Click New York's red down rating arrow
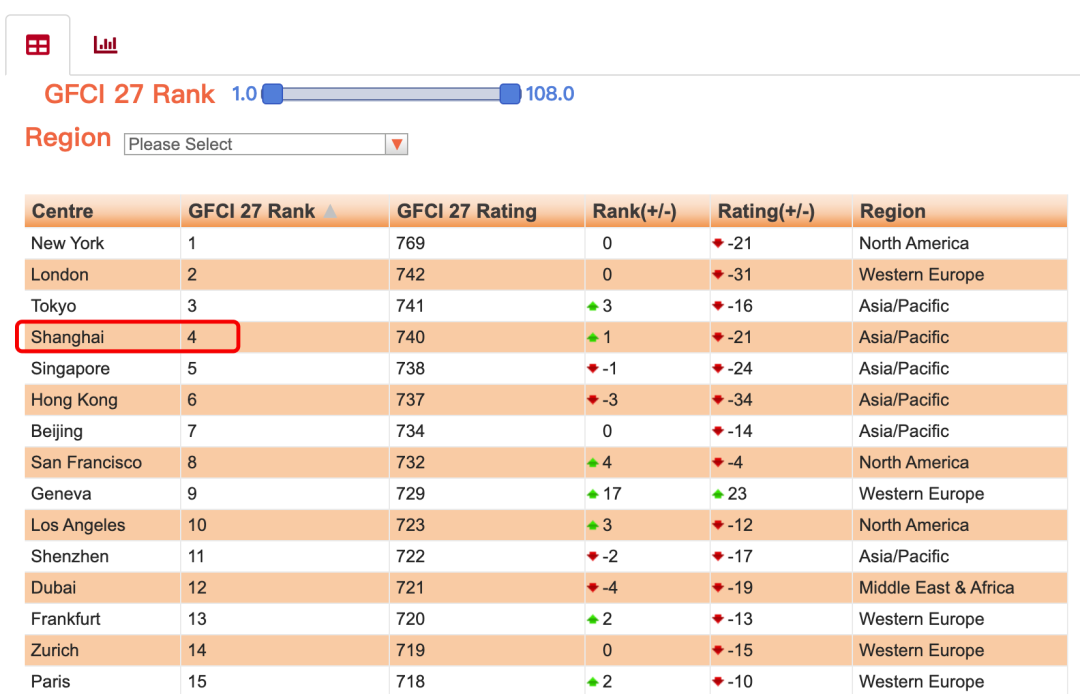The image size is (1080, 694). pos(718,243)
